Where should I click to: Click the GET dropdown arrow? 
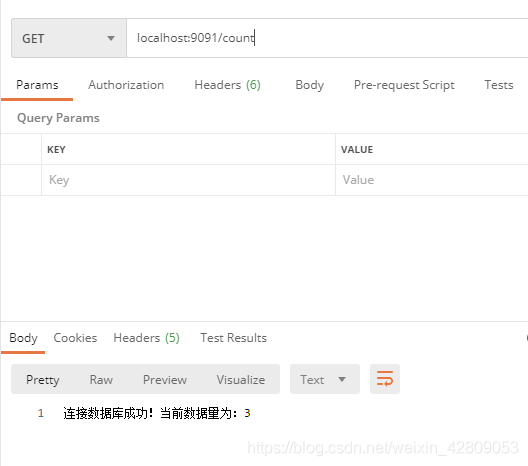(111, 38)
